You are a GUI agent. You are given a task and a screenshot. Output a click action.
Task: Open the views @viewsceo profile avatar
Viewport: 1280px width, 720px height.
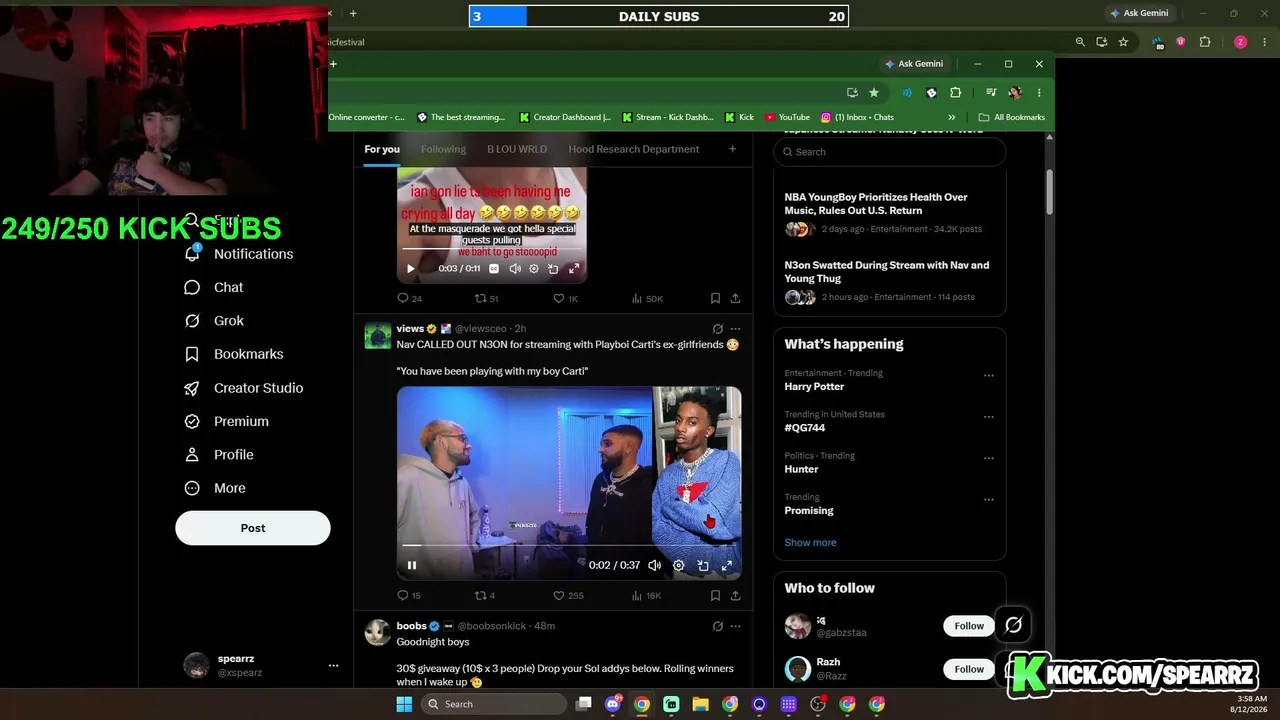(x=378, y=336)
